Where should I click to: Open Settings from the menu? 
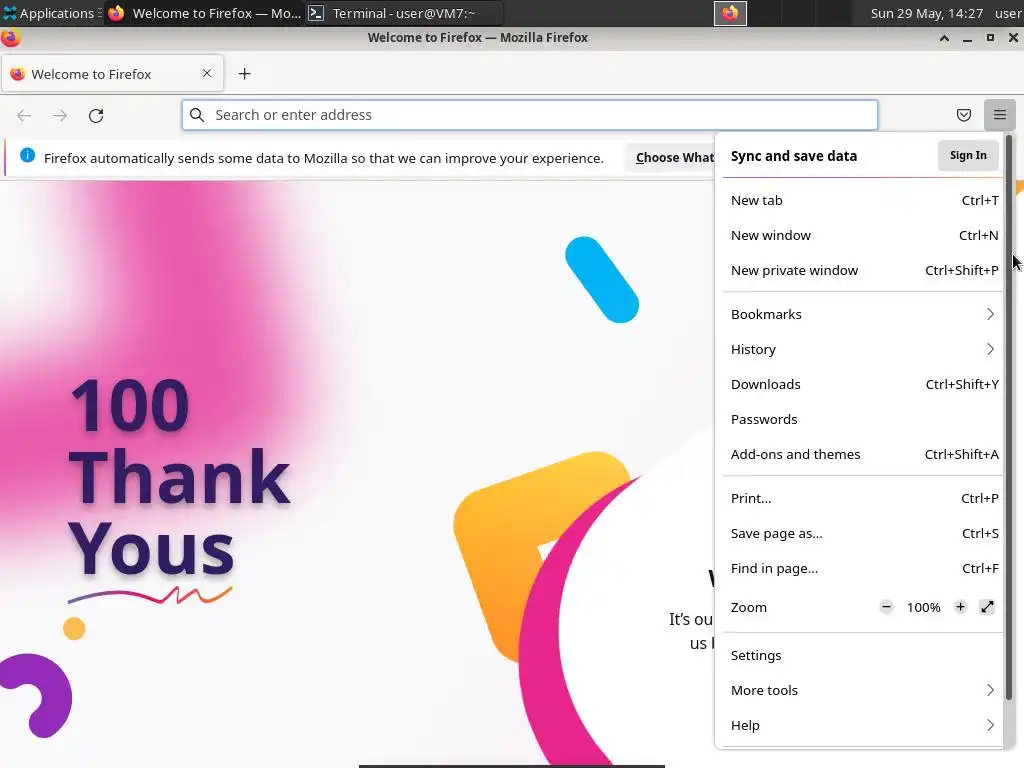pyautogui.click(x=862, y=655)
